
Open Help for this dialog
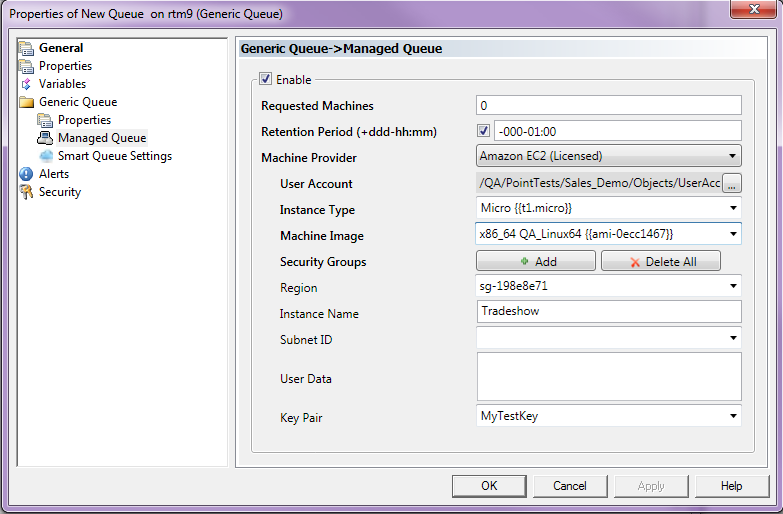(x=732, y=486)
